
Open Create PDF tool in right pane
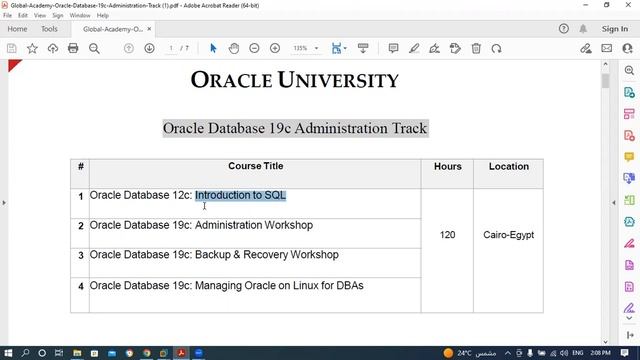629,136
